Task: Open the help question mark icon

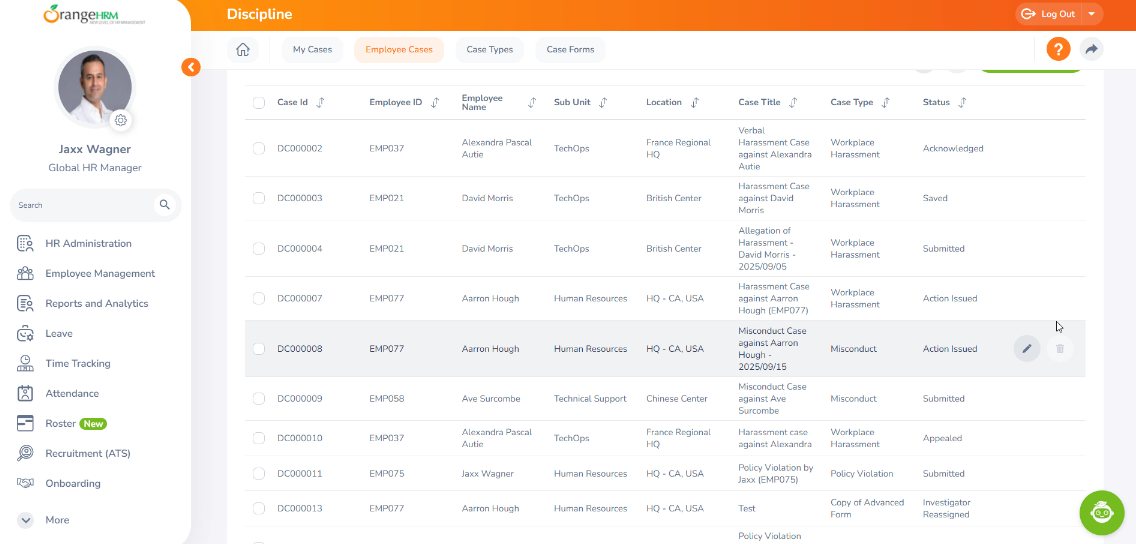Action: pos(1058,49)
